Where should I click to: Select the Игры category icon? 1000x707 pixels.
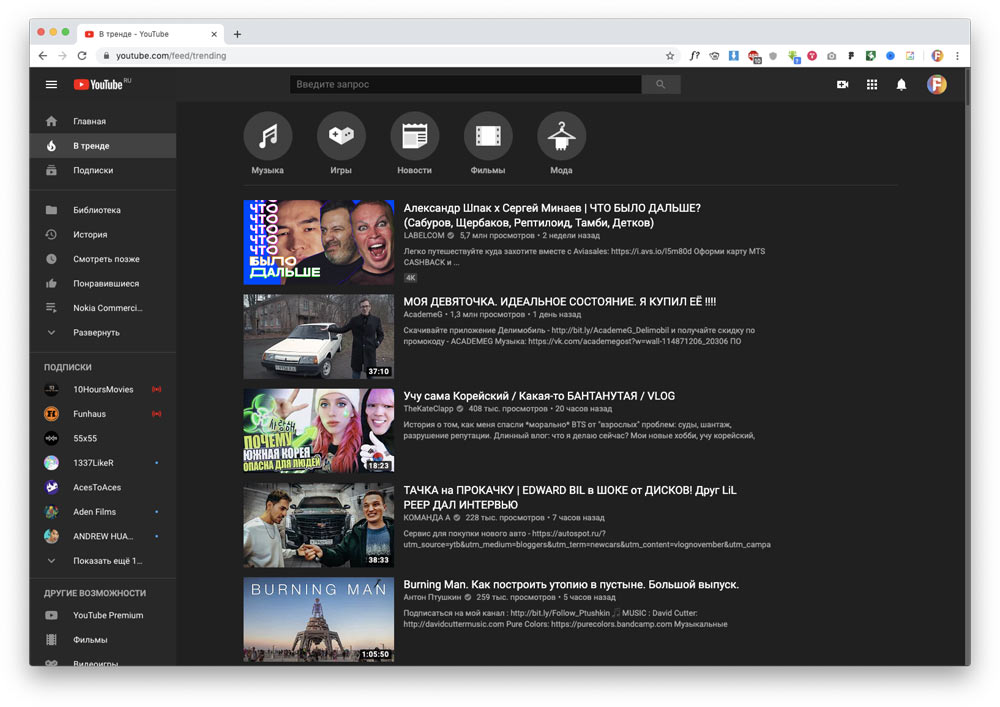click(341, 136)
